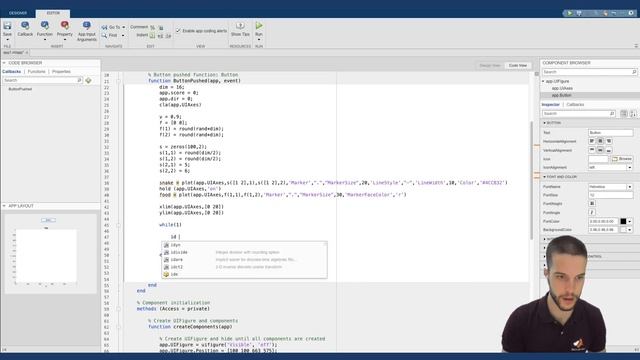Switch to the Designer ribbon tab
This screenshot has width=640, height=360.
18,13
